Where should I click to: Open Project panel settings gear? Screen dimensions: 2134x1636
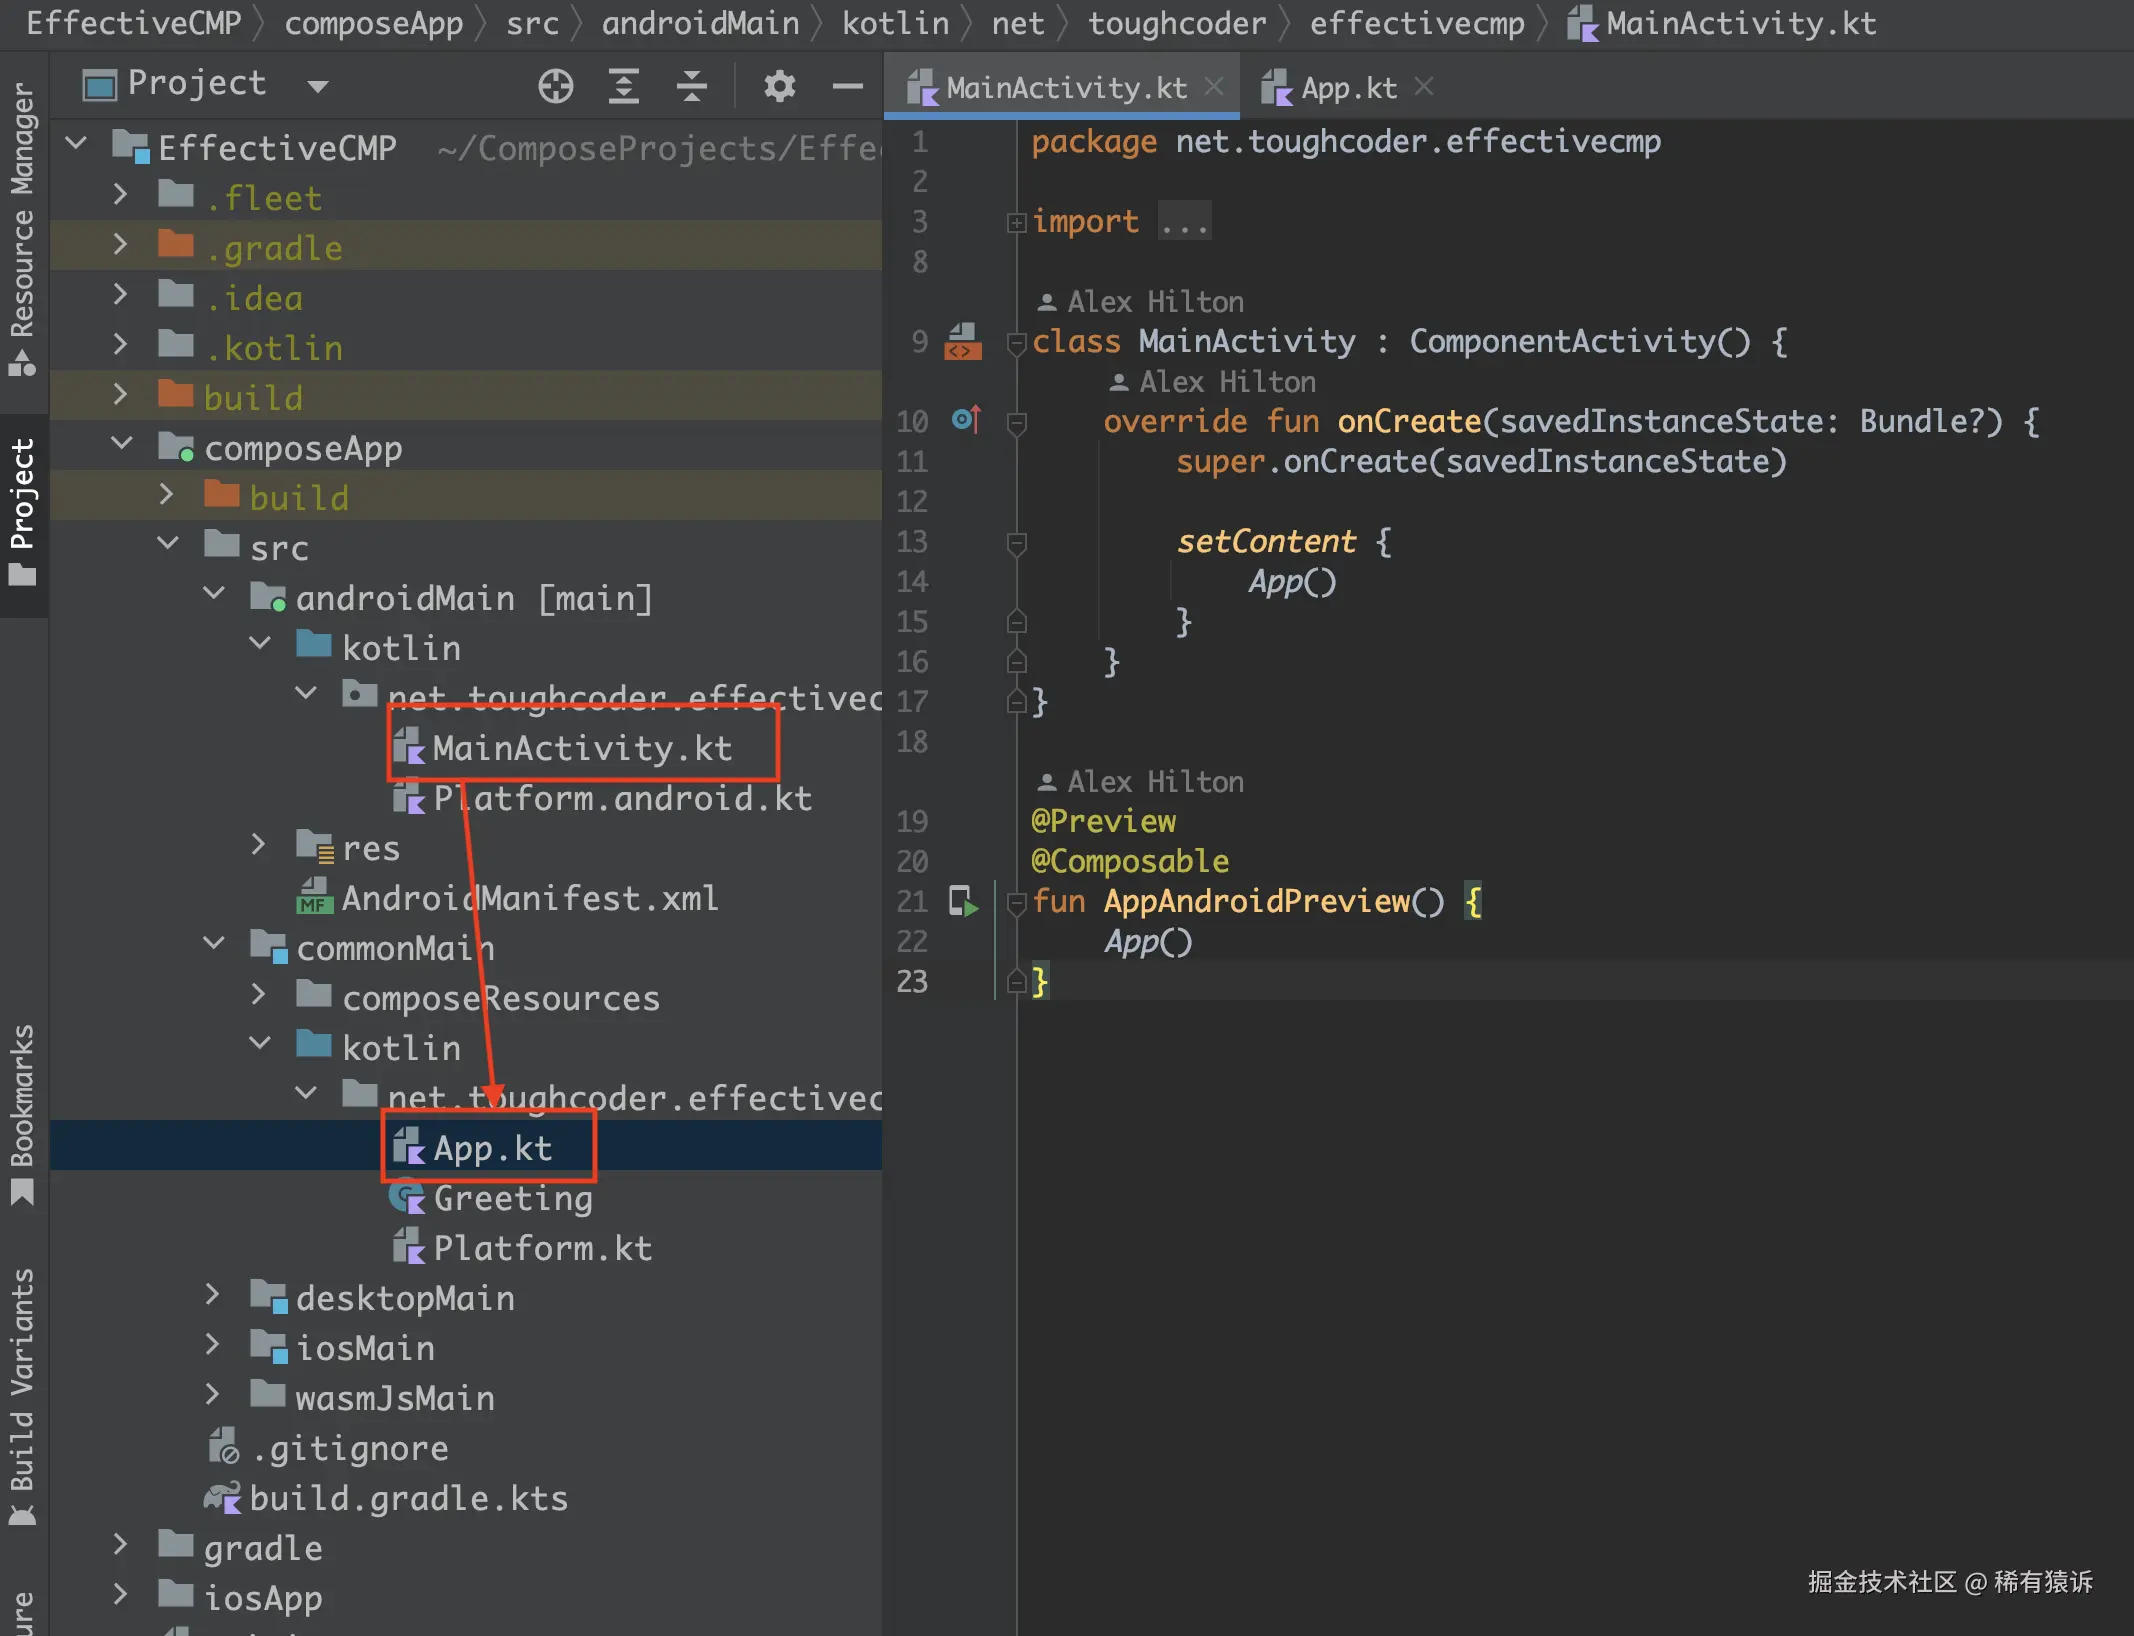pos(779,86)
